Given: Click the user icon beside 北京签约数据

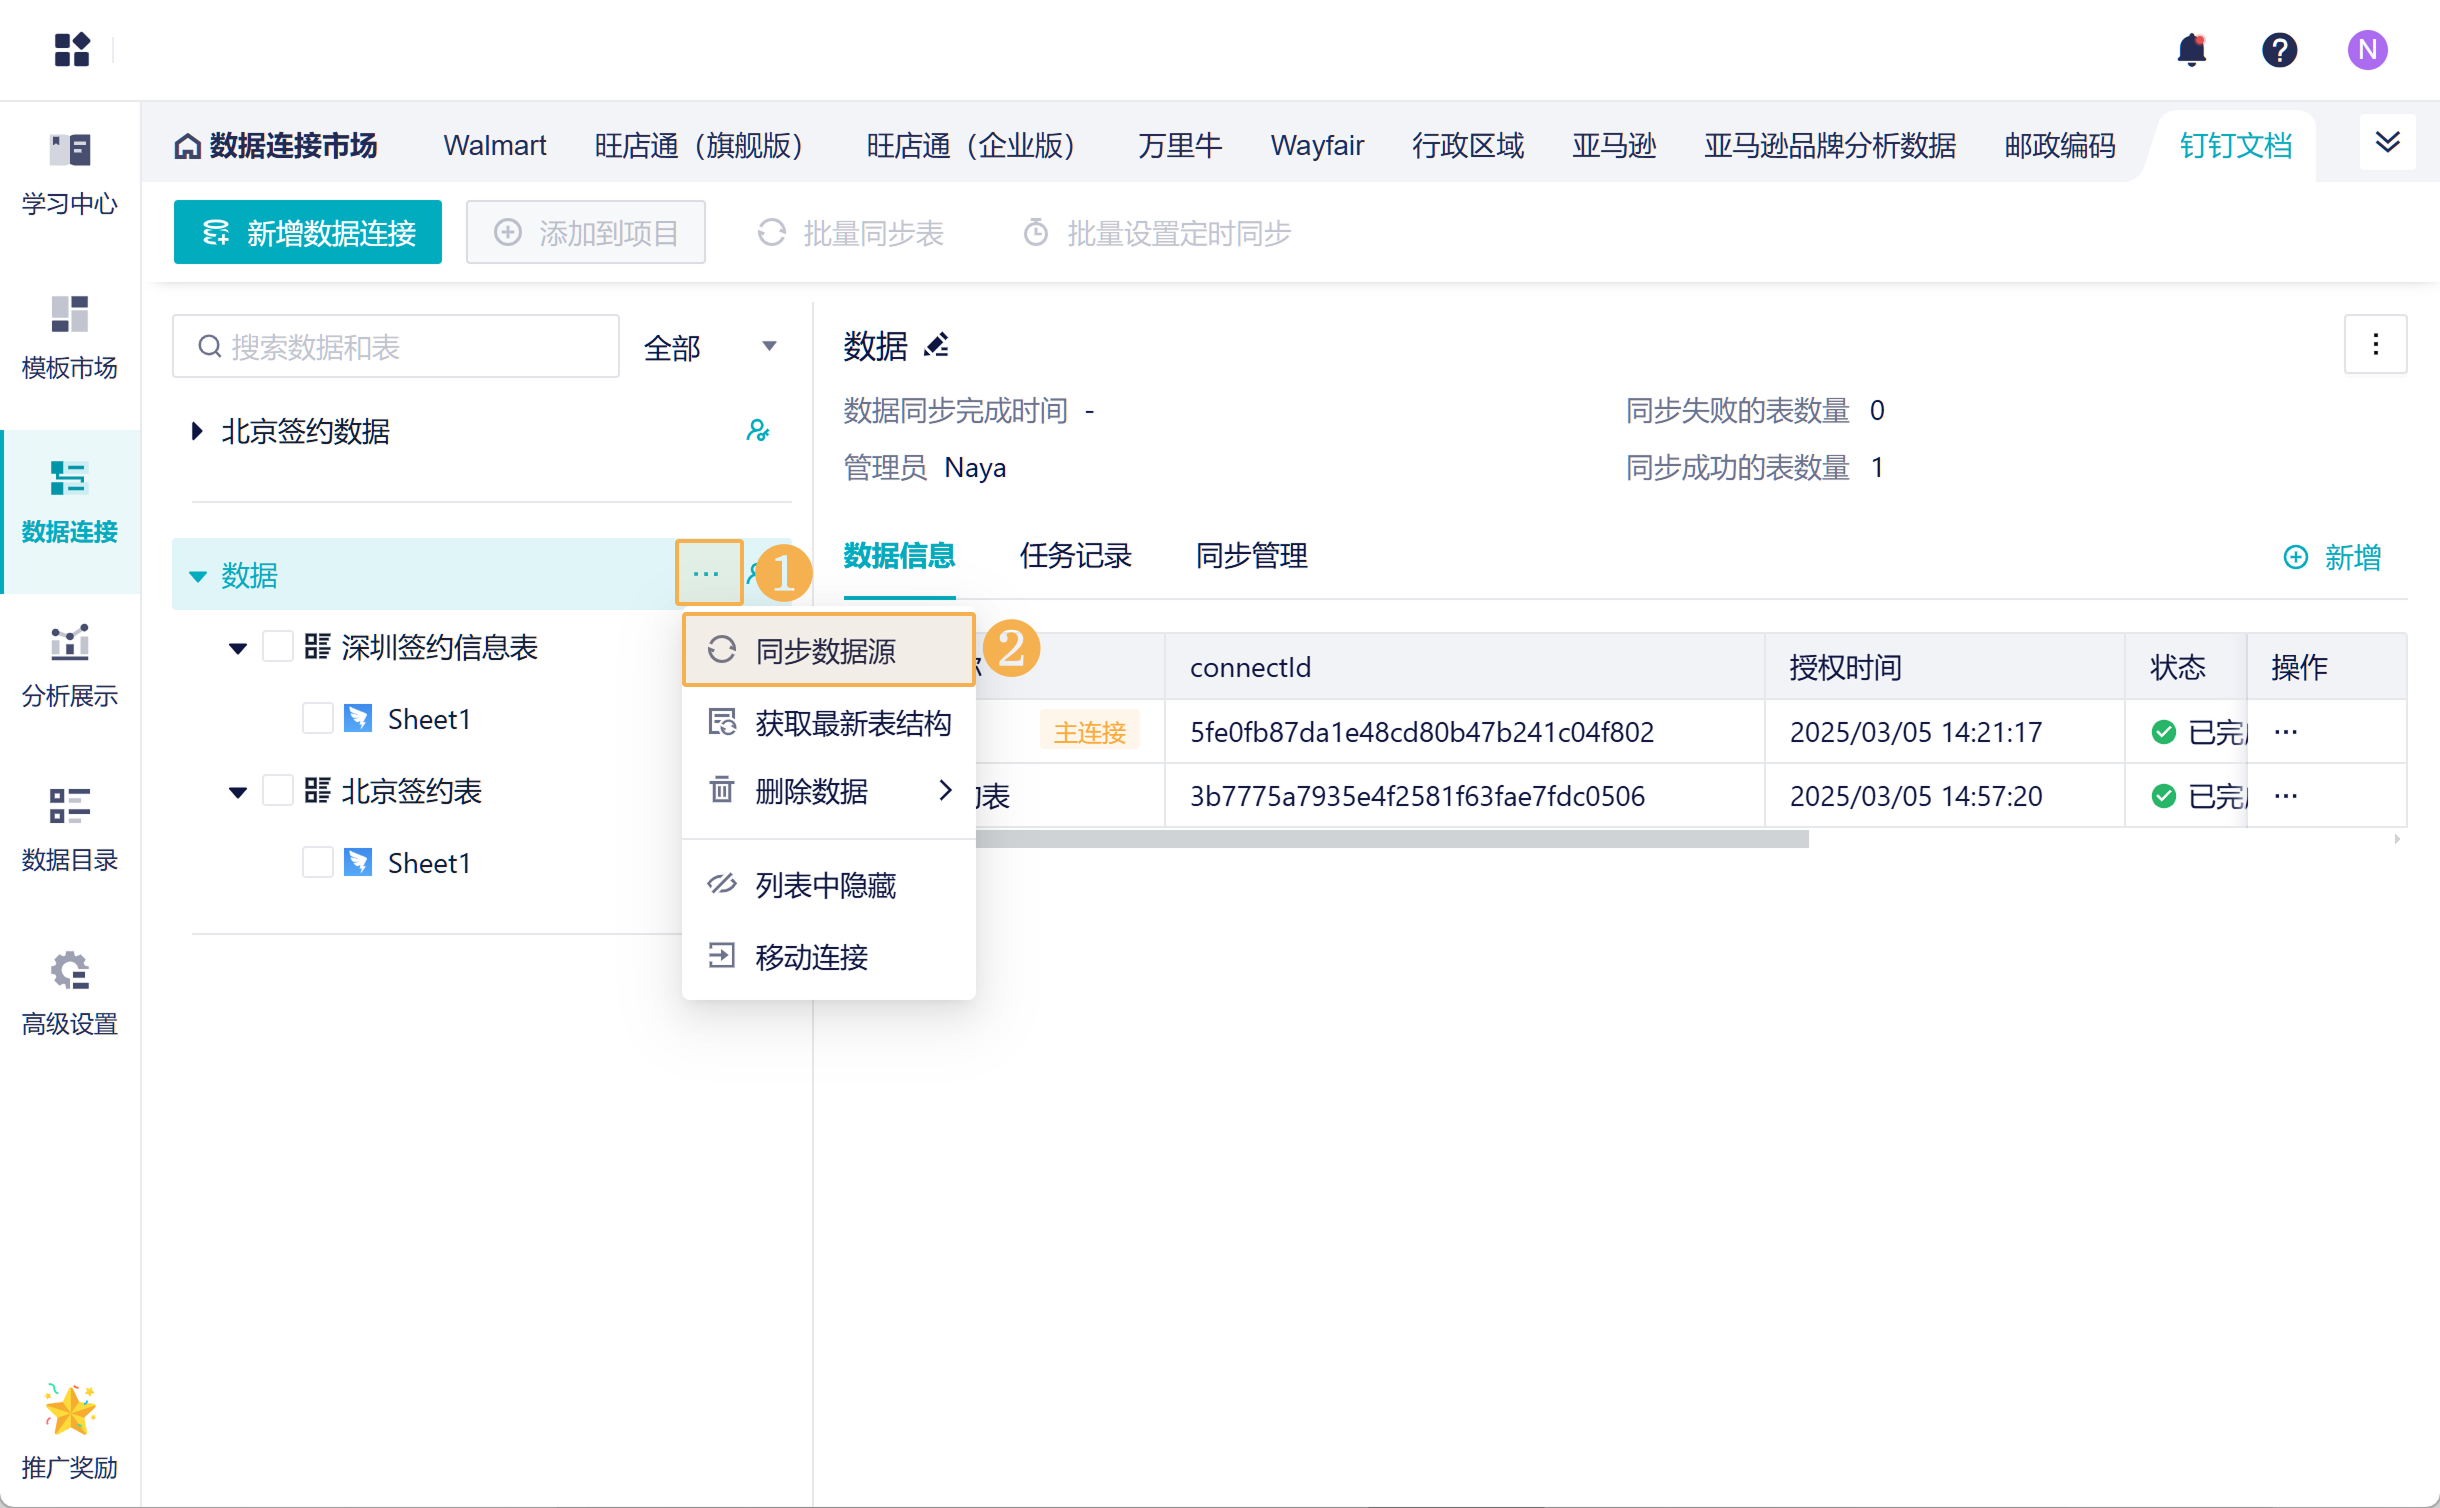Looking at the screenshot, I should (757, 431).
